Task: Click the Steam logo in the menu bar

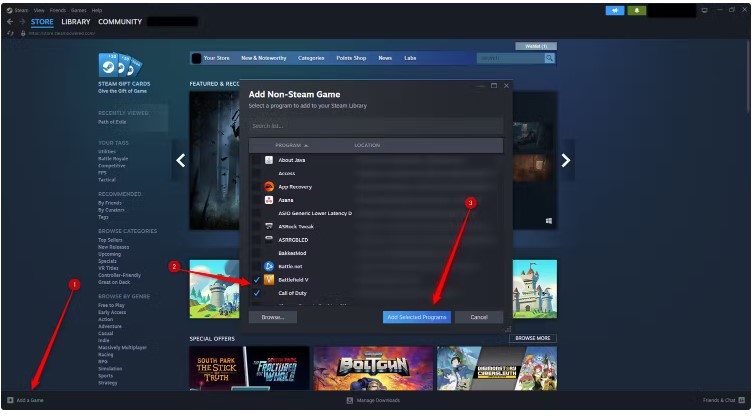Action: [10, 10]
